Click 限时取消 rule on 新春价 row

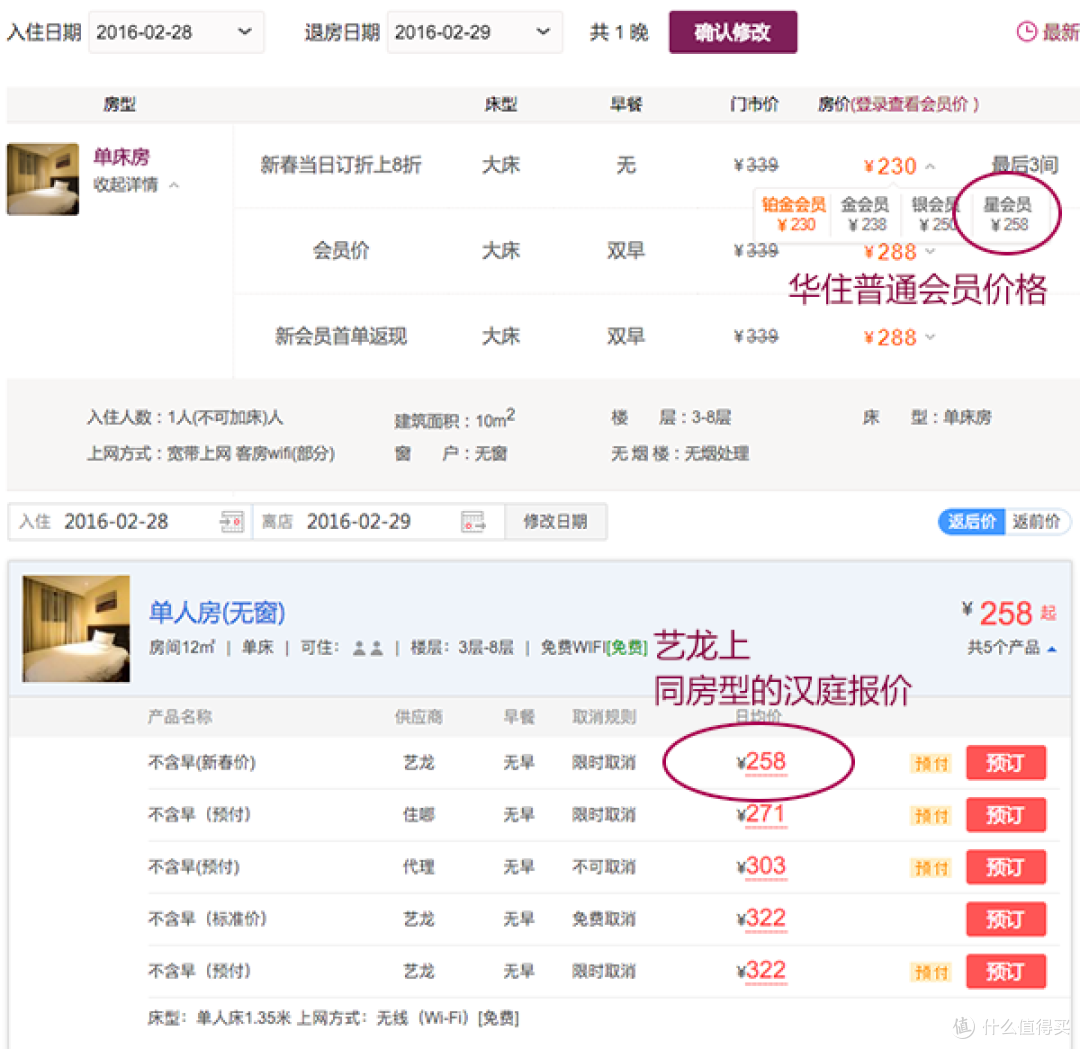click(604, 762)
